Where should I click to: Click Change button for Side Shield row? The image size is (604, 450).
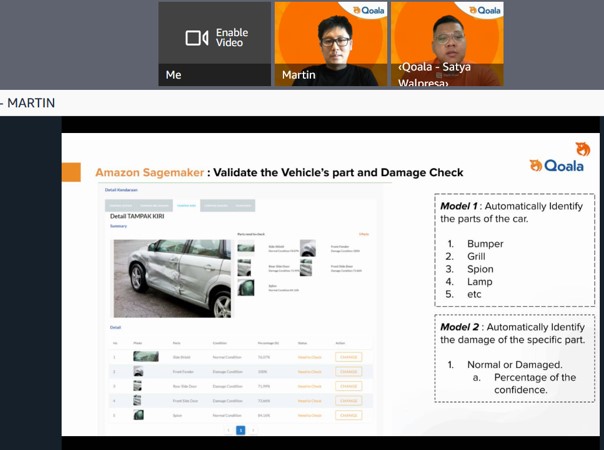coord(348,356)
